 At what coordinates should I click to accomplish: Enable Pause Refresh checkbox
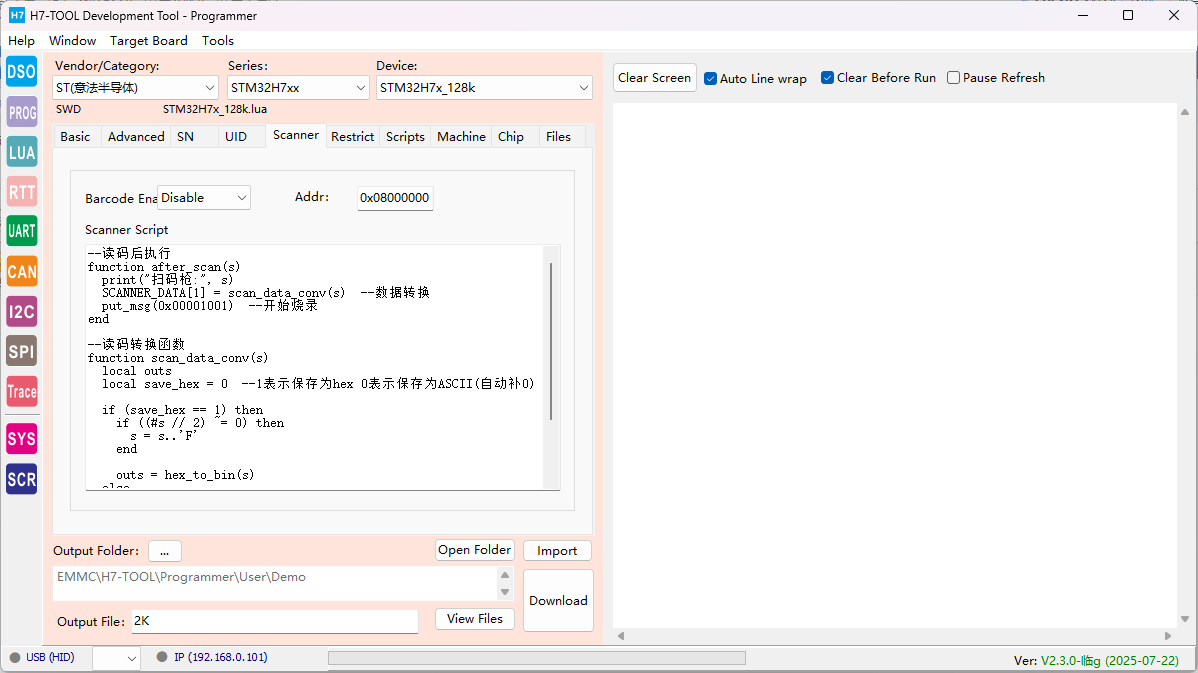[996, 78]
